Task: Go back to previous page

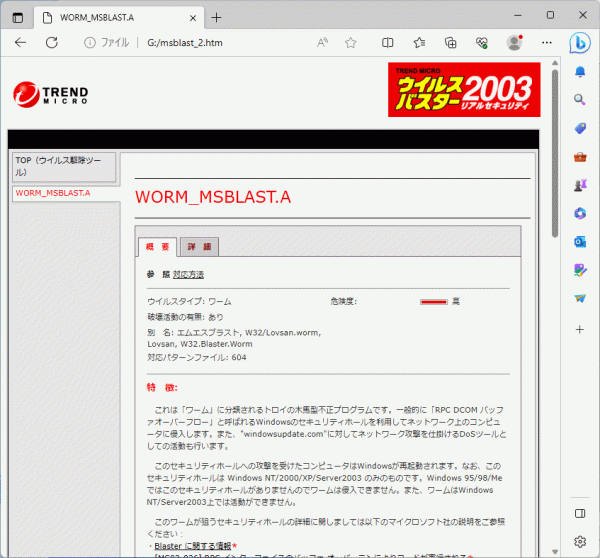Action: point(20,42)
